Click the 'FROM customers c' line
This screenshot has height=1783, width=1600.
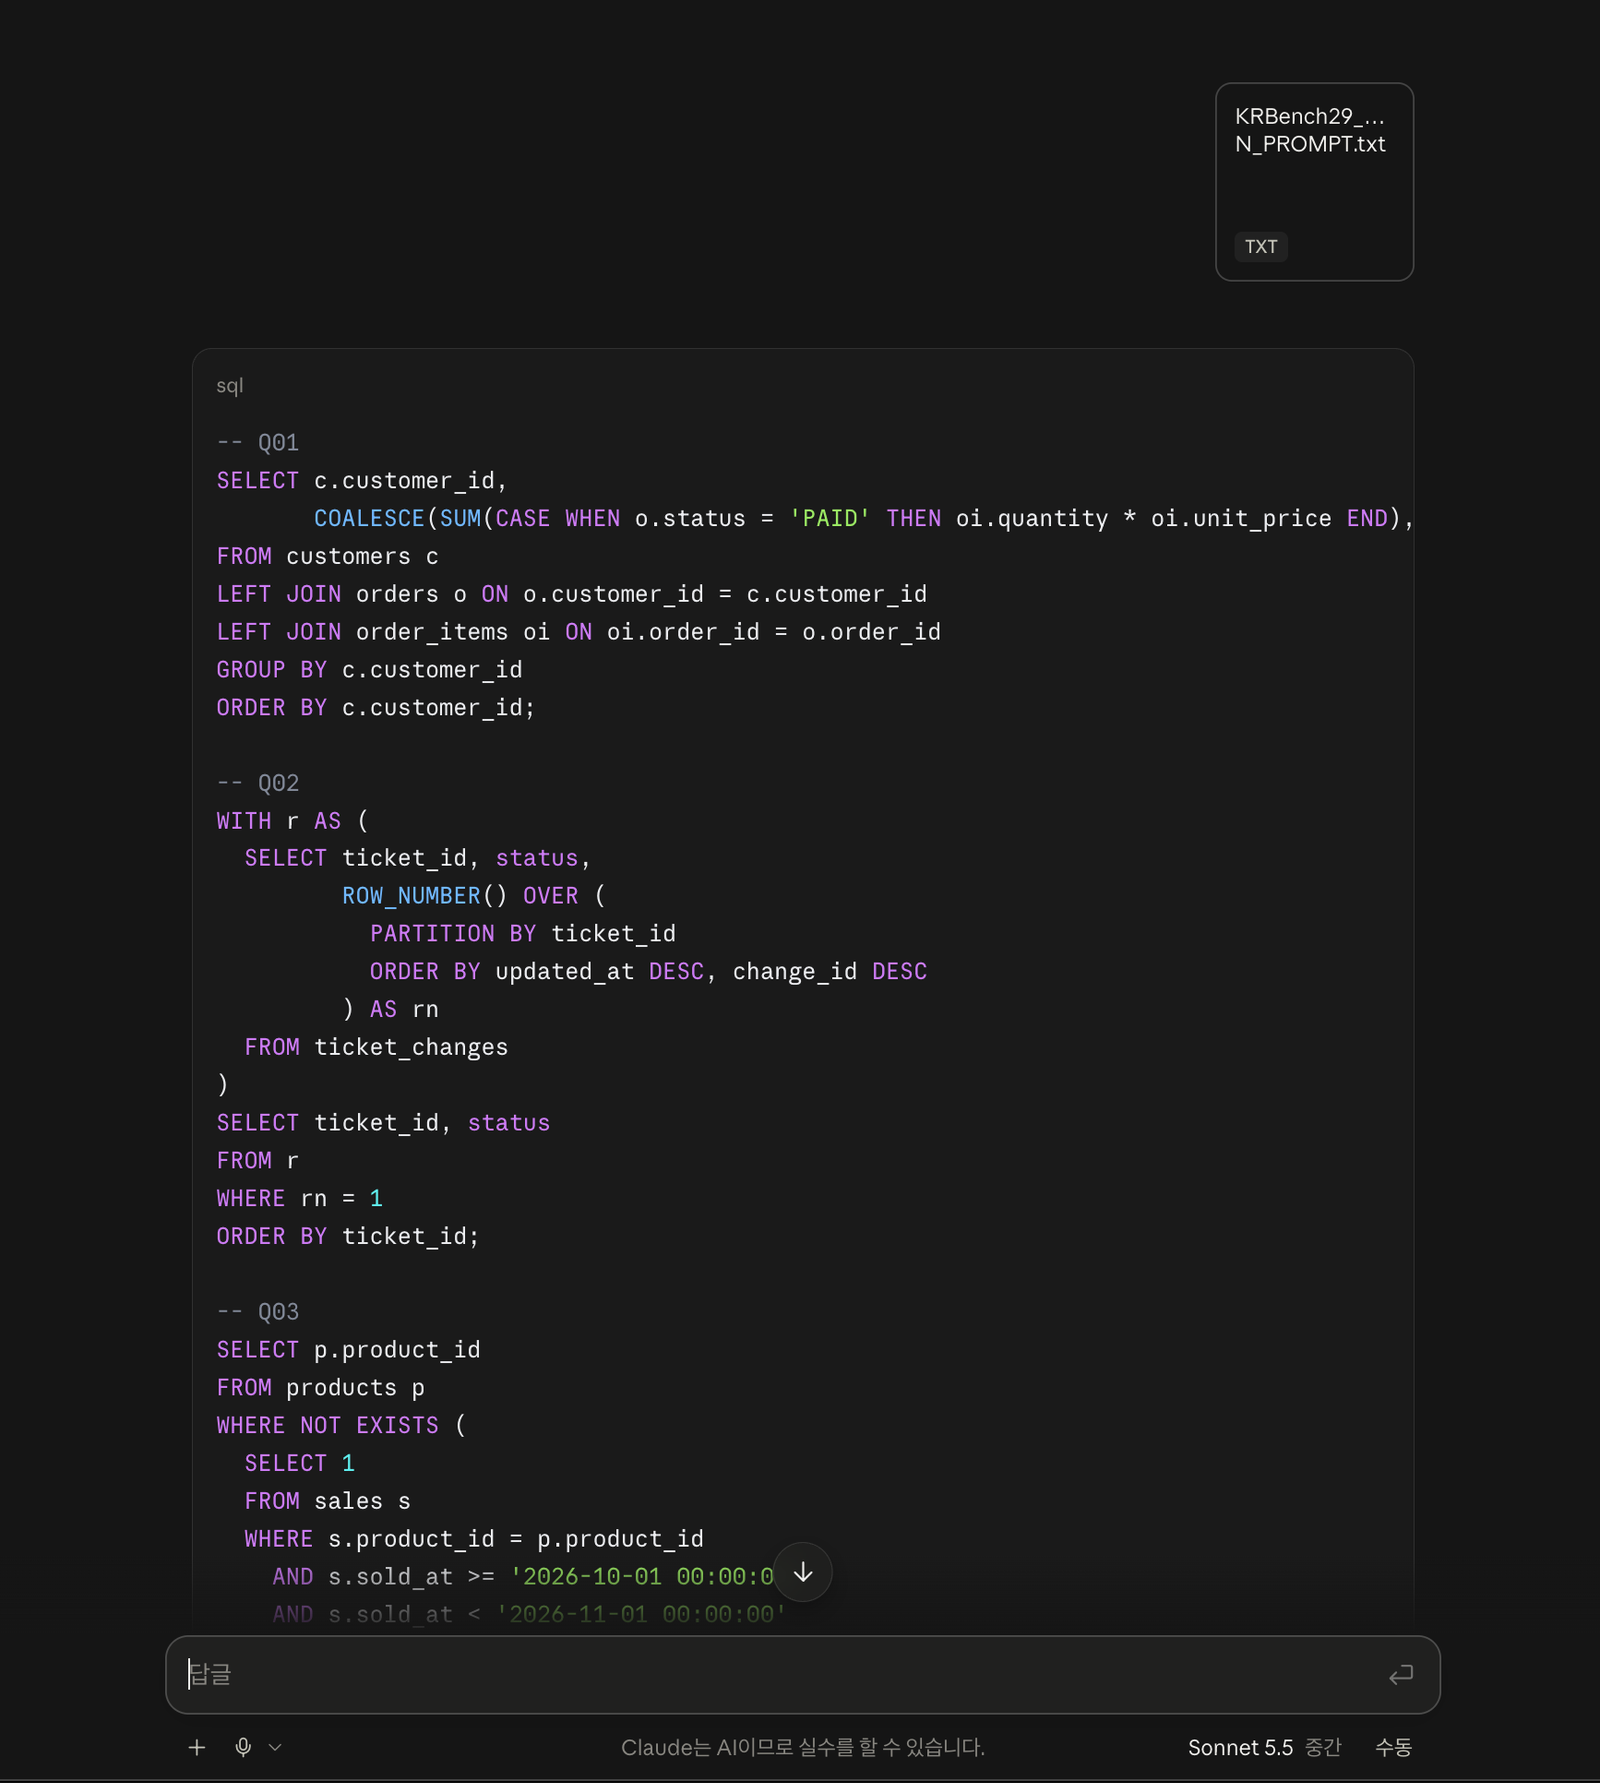point(328,556)
